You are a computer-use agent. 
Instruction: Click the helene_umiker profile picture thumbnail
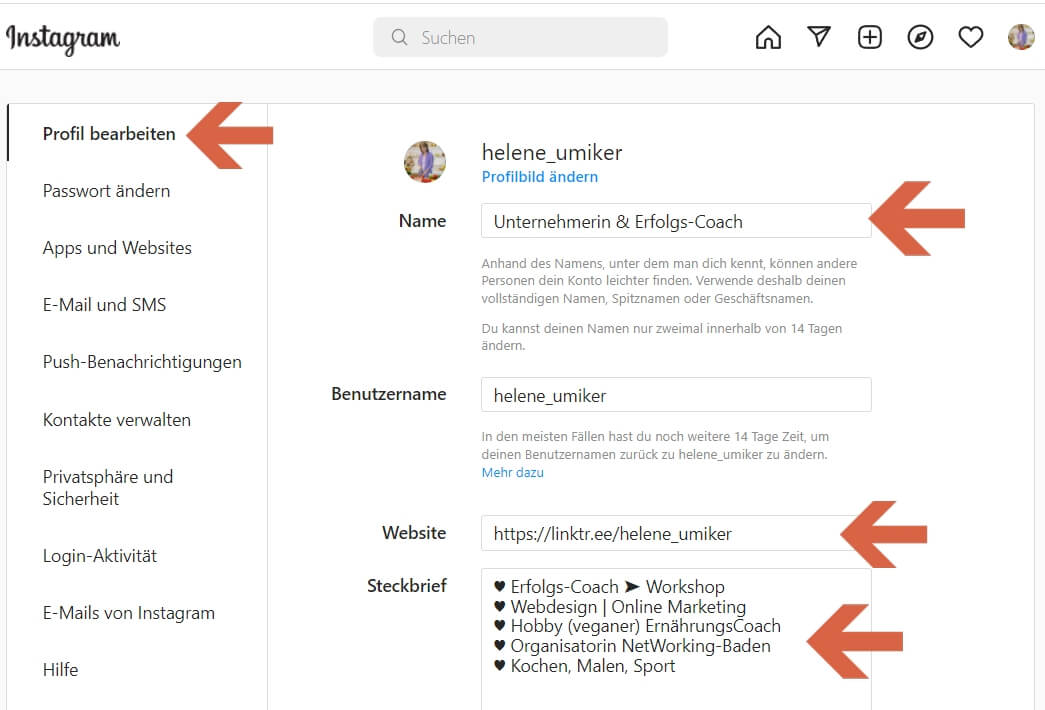425,162
